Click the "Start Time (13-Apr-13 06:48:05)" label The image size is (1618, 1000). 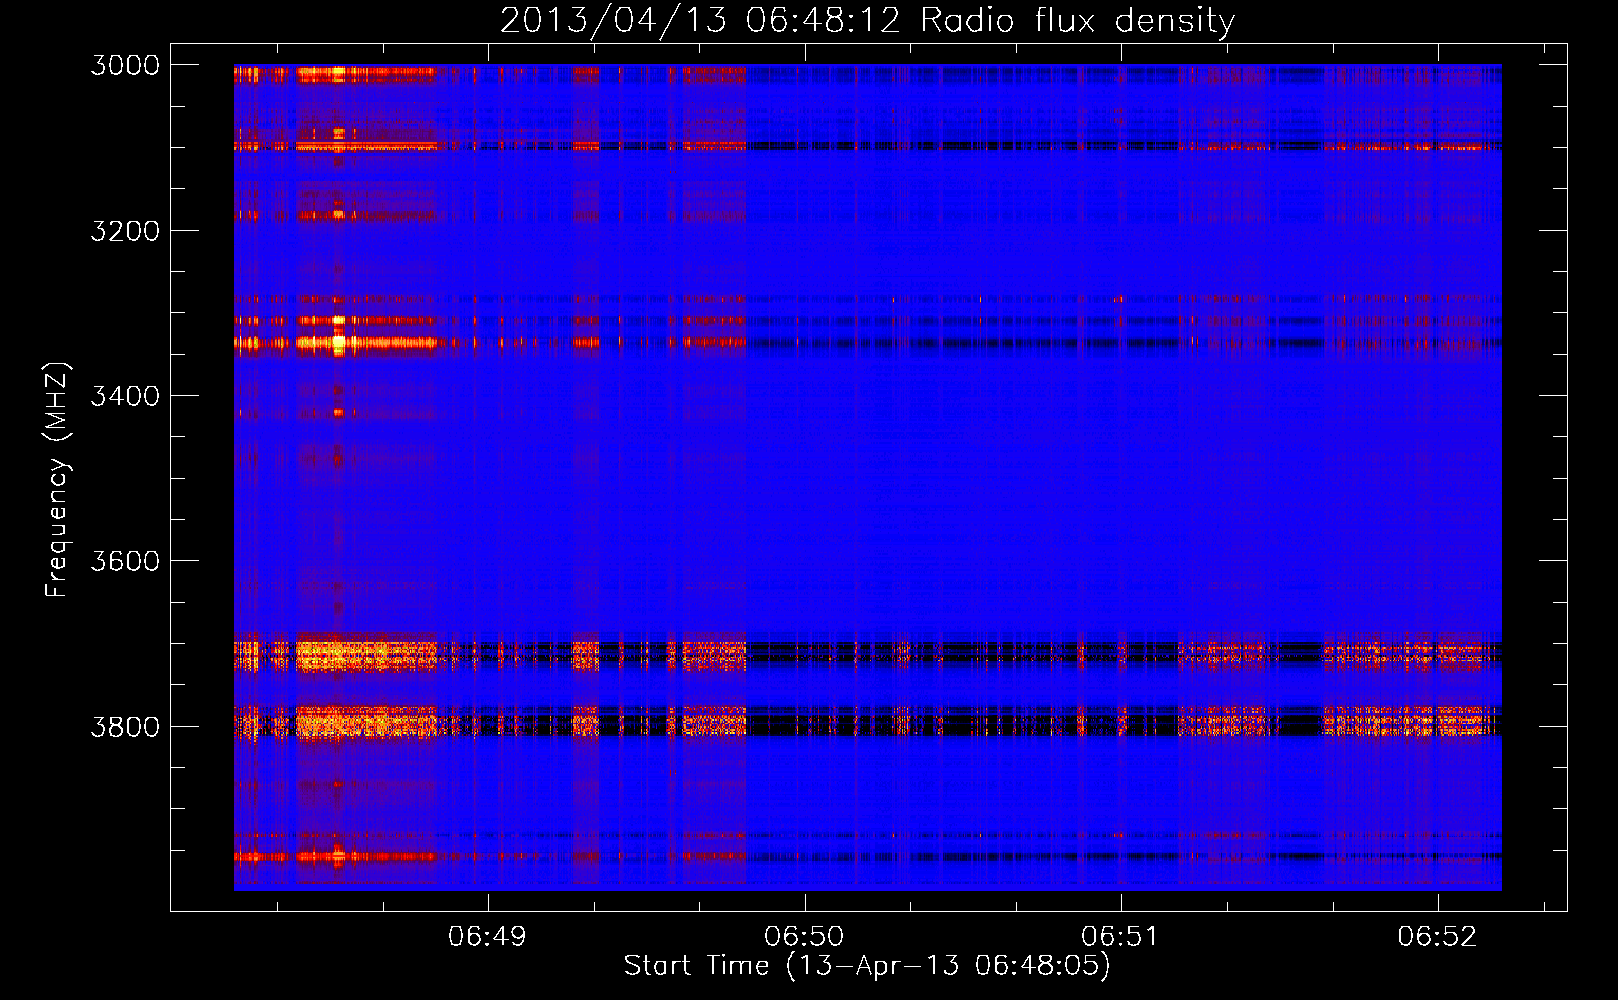[867, 966]
